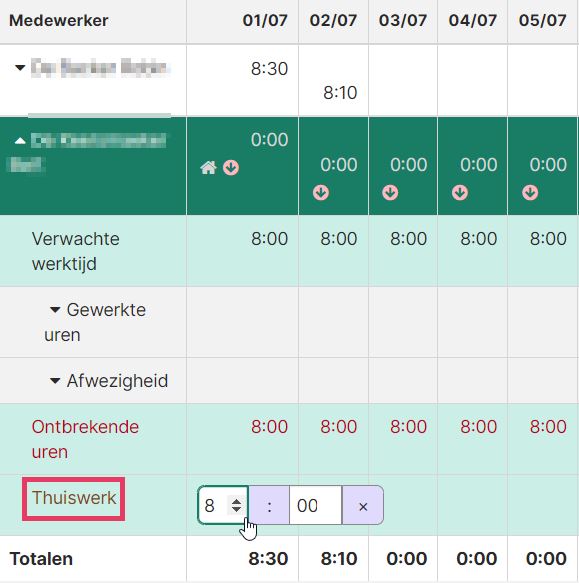Click the pink down-arrow icon in 03/07 column
Image resolution: width=579 pixels, height=583 pixels.
click(x=390, y=193)
